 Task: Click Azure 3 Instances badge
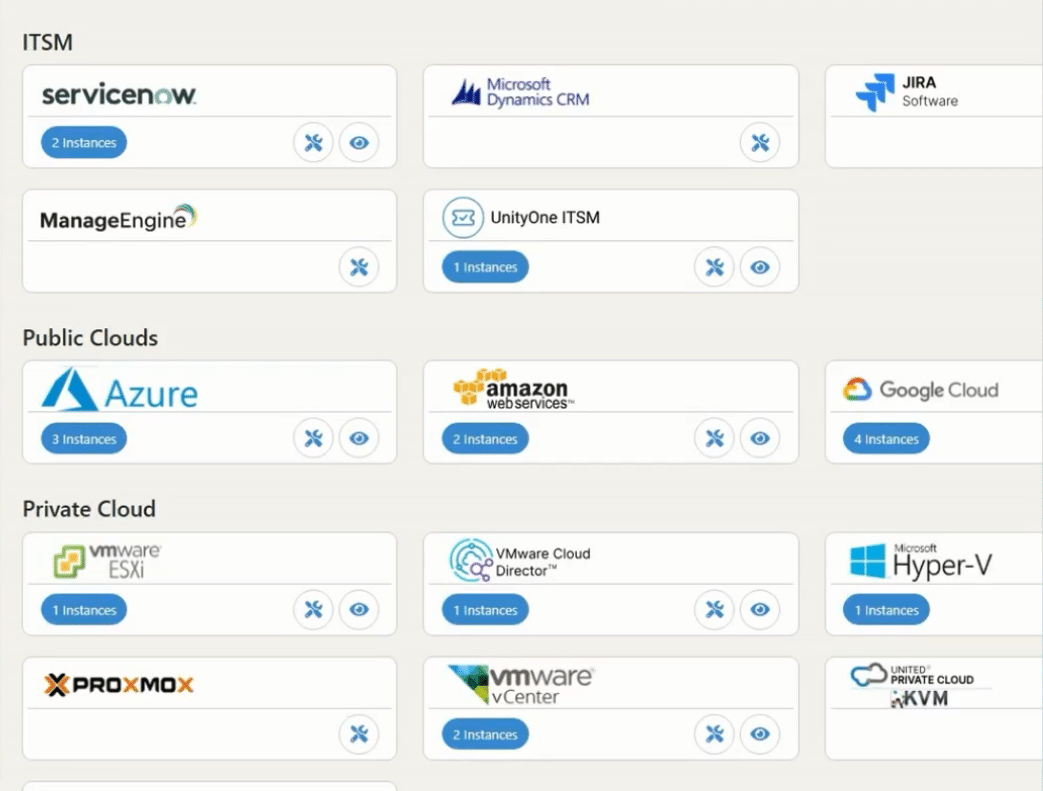(x=84, y=438)
